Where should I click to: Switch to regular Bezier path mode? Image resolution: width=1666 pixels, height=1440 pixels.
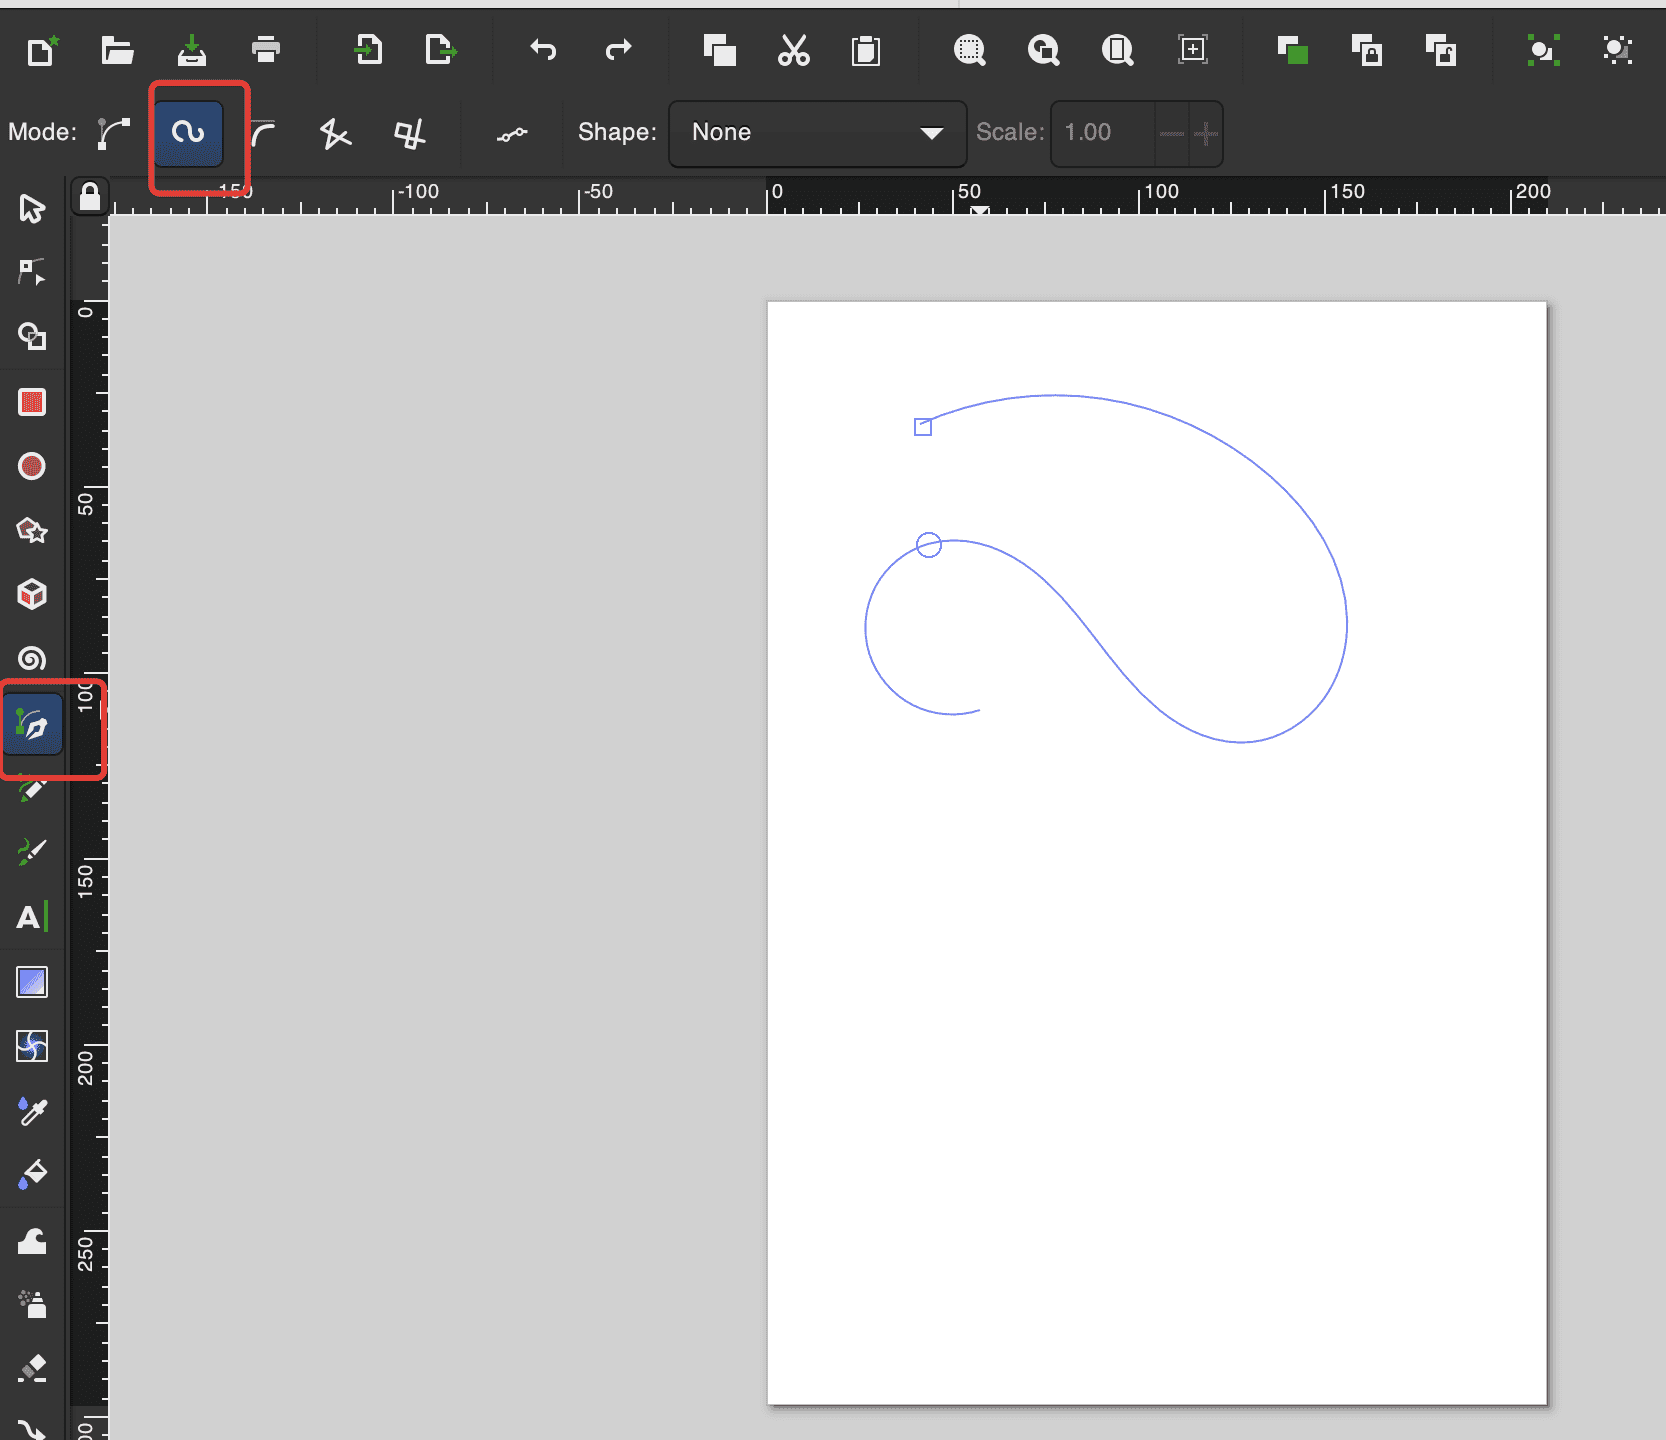pos(114,132)
